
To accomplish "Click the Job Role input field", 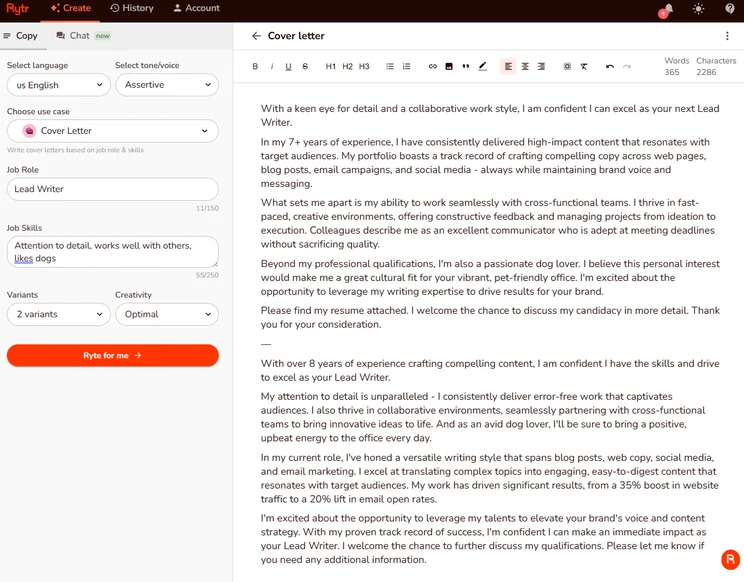I will (113, 189).
